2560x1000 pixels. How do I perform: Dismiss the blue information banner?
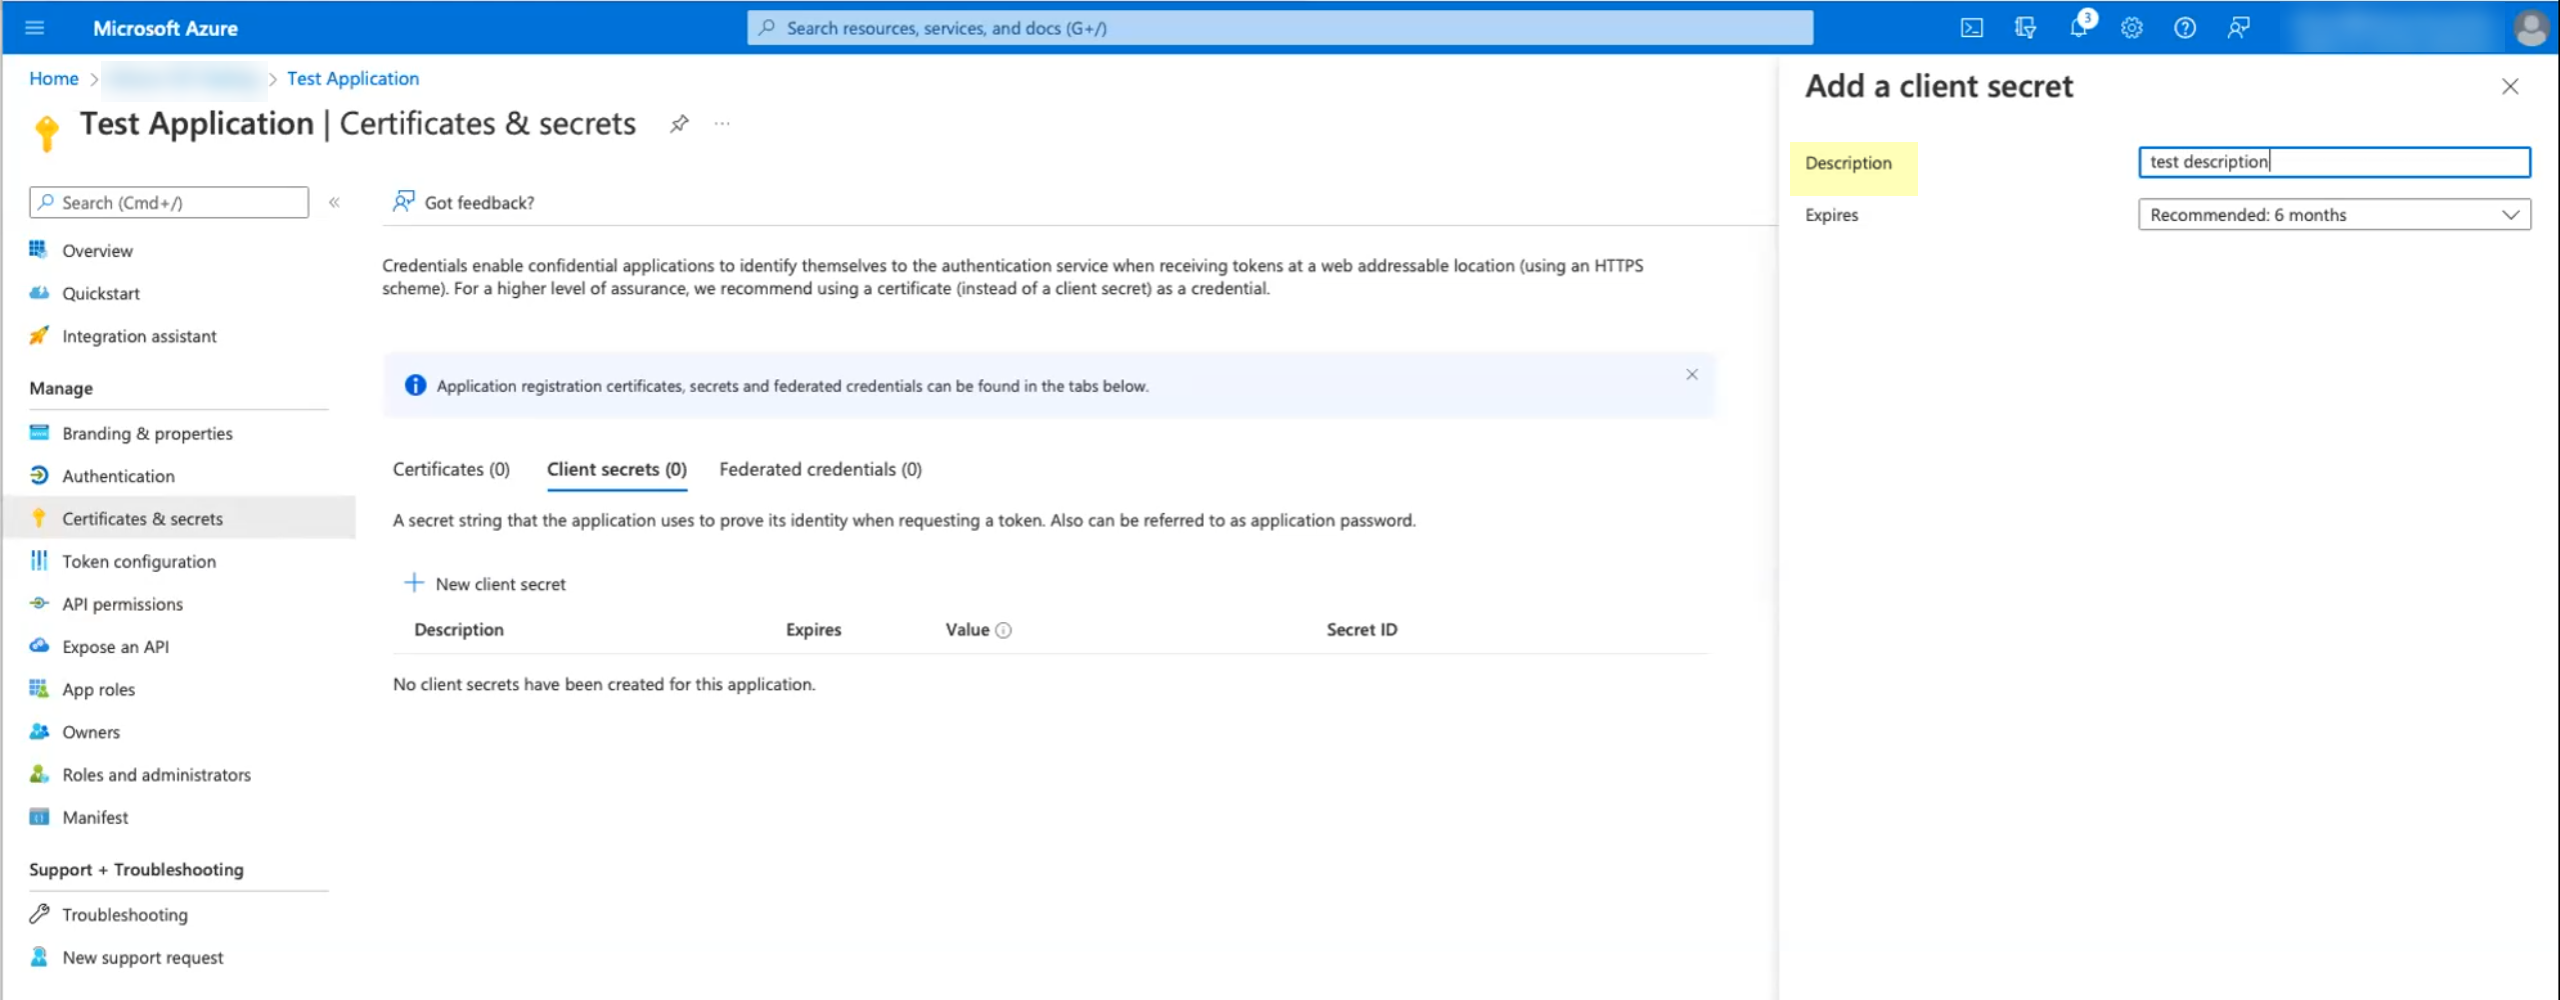point(1692,375)
